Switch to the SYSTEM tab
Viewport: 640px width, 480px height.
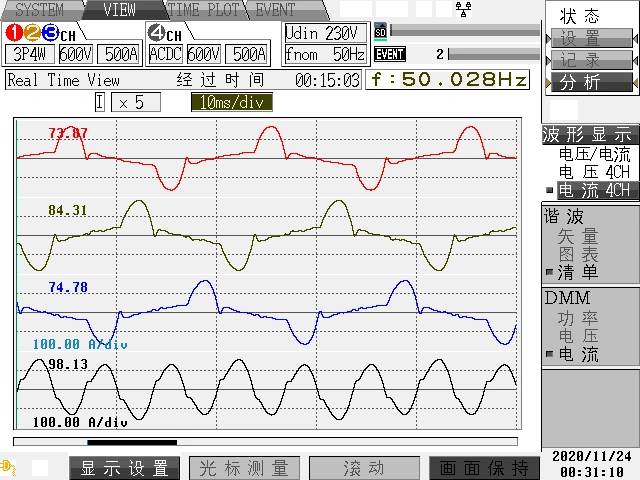click(x=38, y=10)
